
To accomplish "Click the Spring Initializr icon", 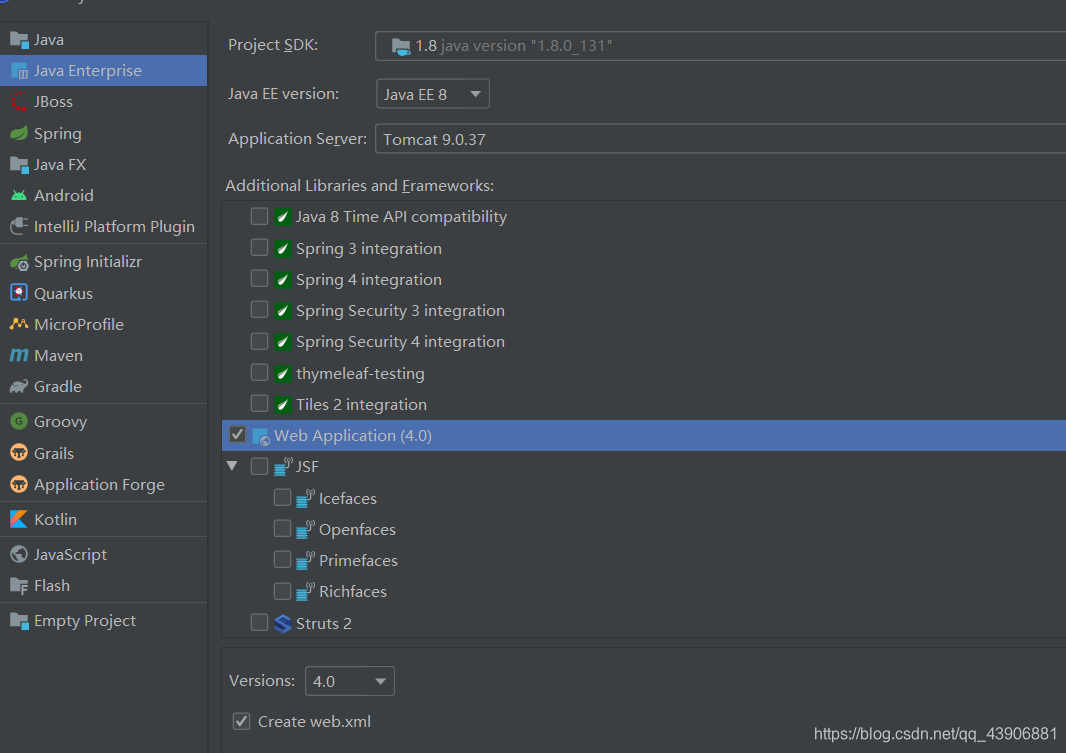I will [x=19, y=262].
